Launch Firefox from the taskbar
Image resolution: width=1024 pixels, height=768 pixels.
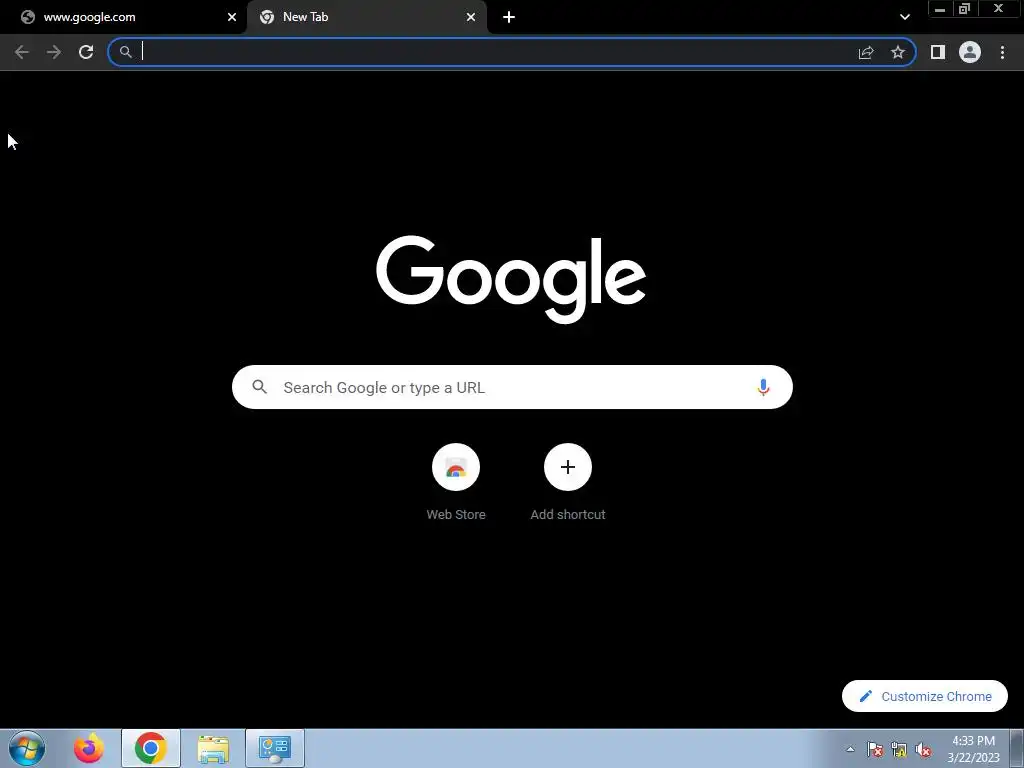click(x=88, y=748)
